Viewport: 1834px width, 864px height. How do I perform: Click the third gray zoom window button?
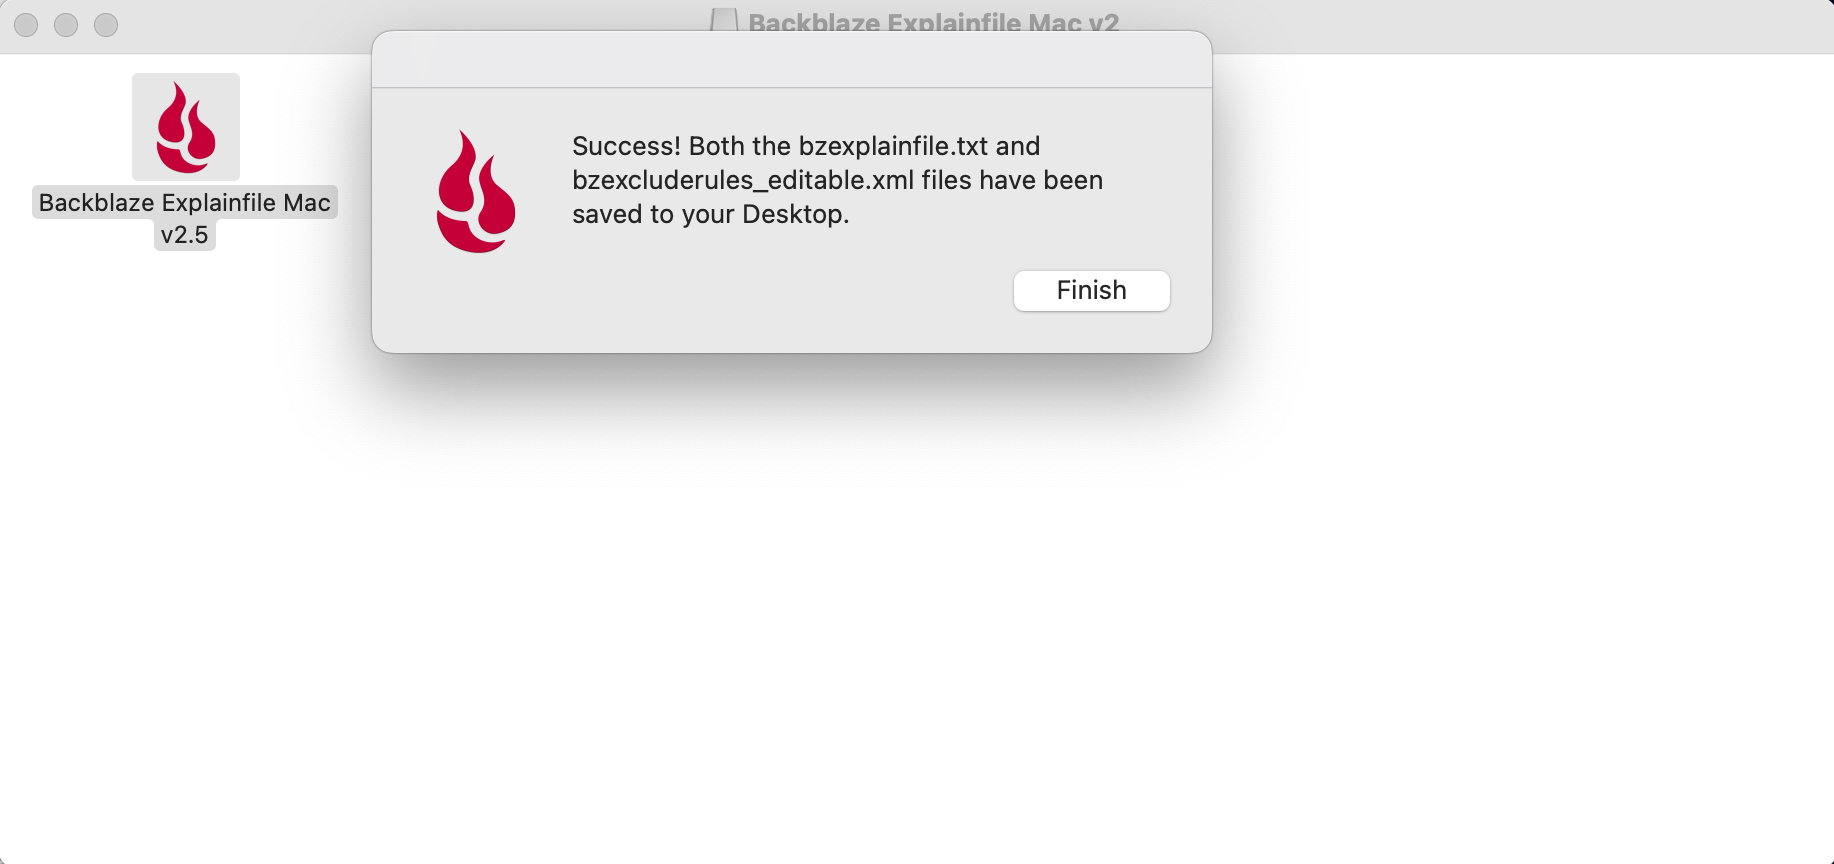pyautogui.click(x=106, y=25)
